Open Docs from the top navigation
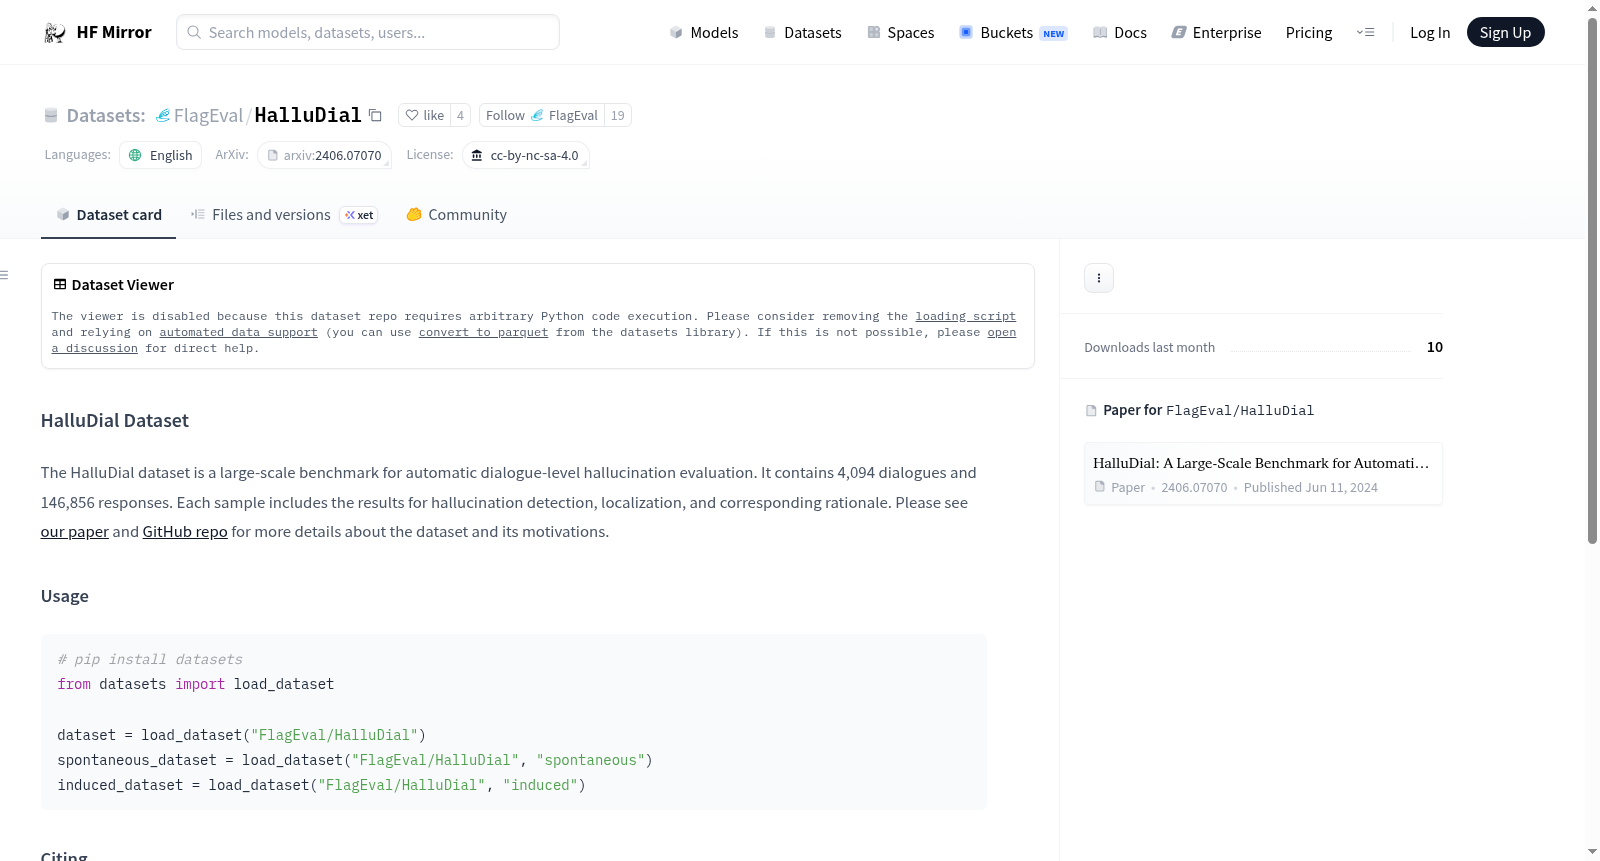The image size is (1600, 861). [1120, 32]
